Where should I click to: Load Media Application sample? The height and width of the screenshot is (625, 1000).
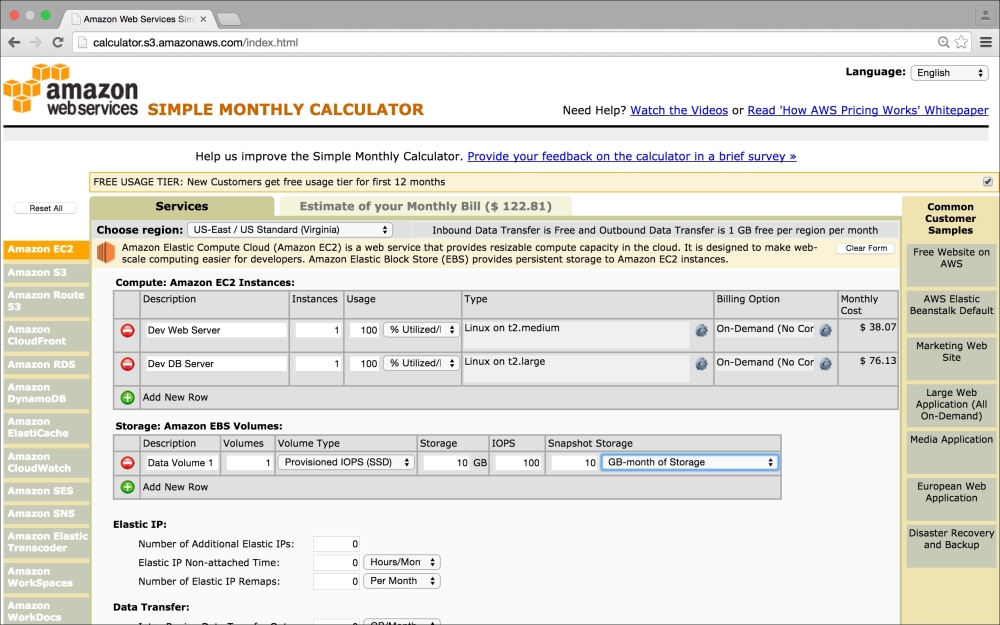point(951,452)
